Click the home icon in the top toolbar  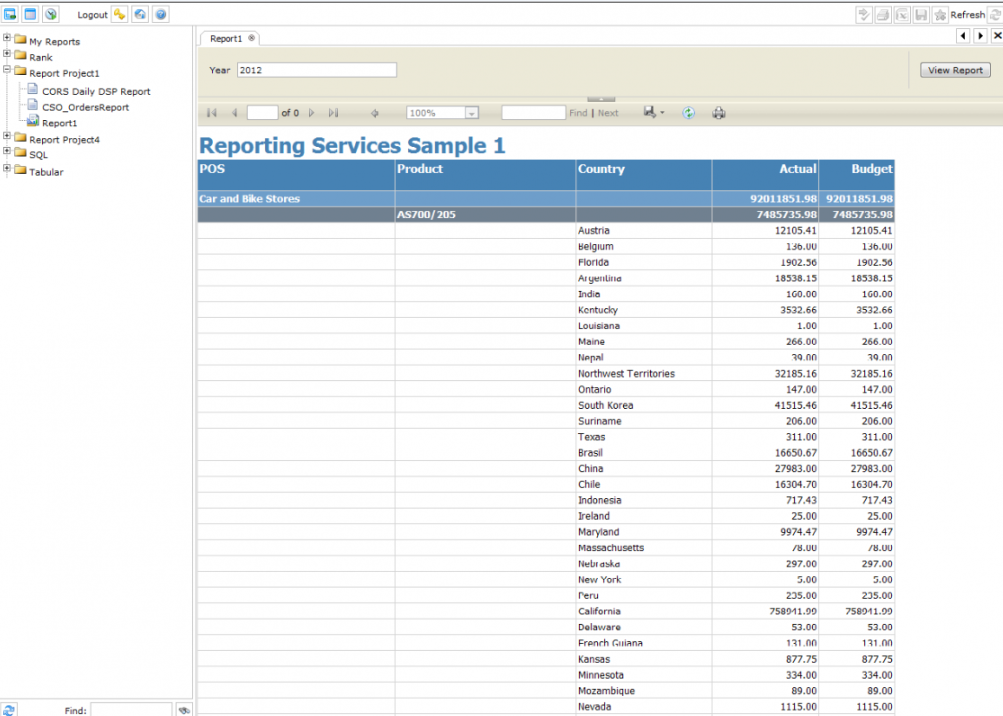(x=140, y=14)
